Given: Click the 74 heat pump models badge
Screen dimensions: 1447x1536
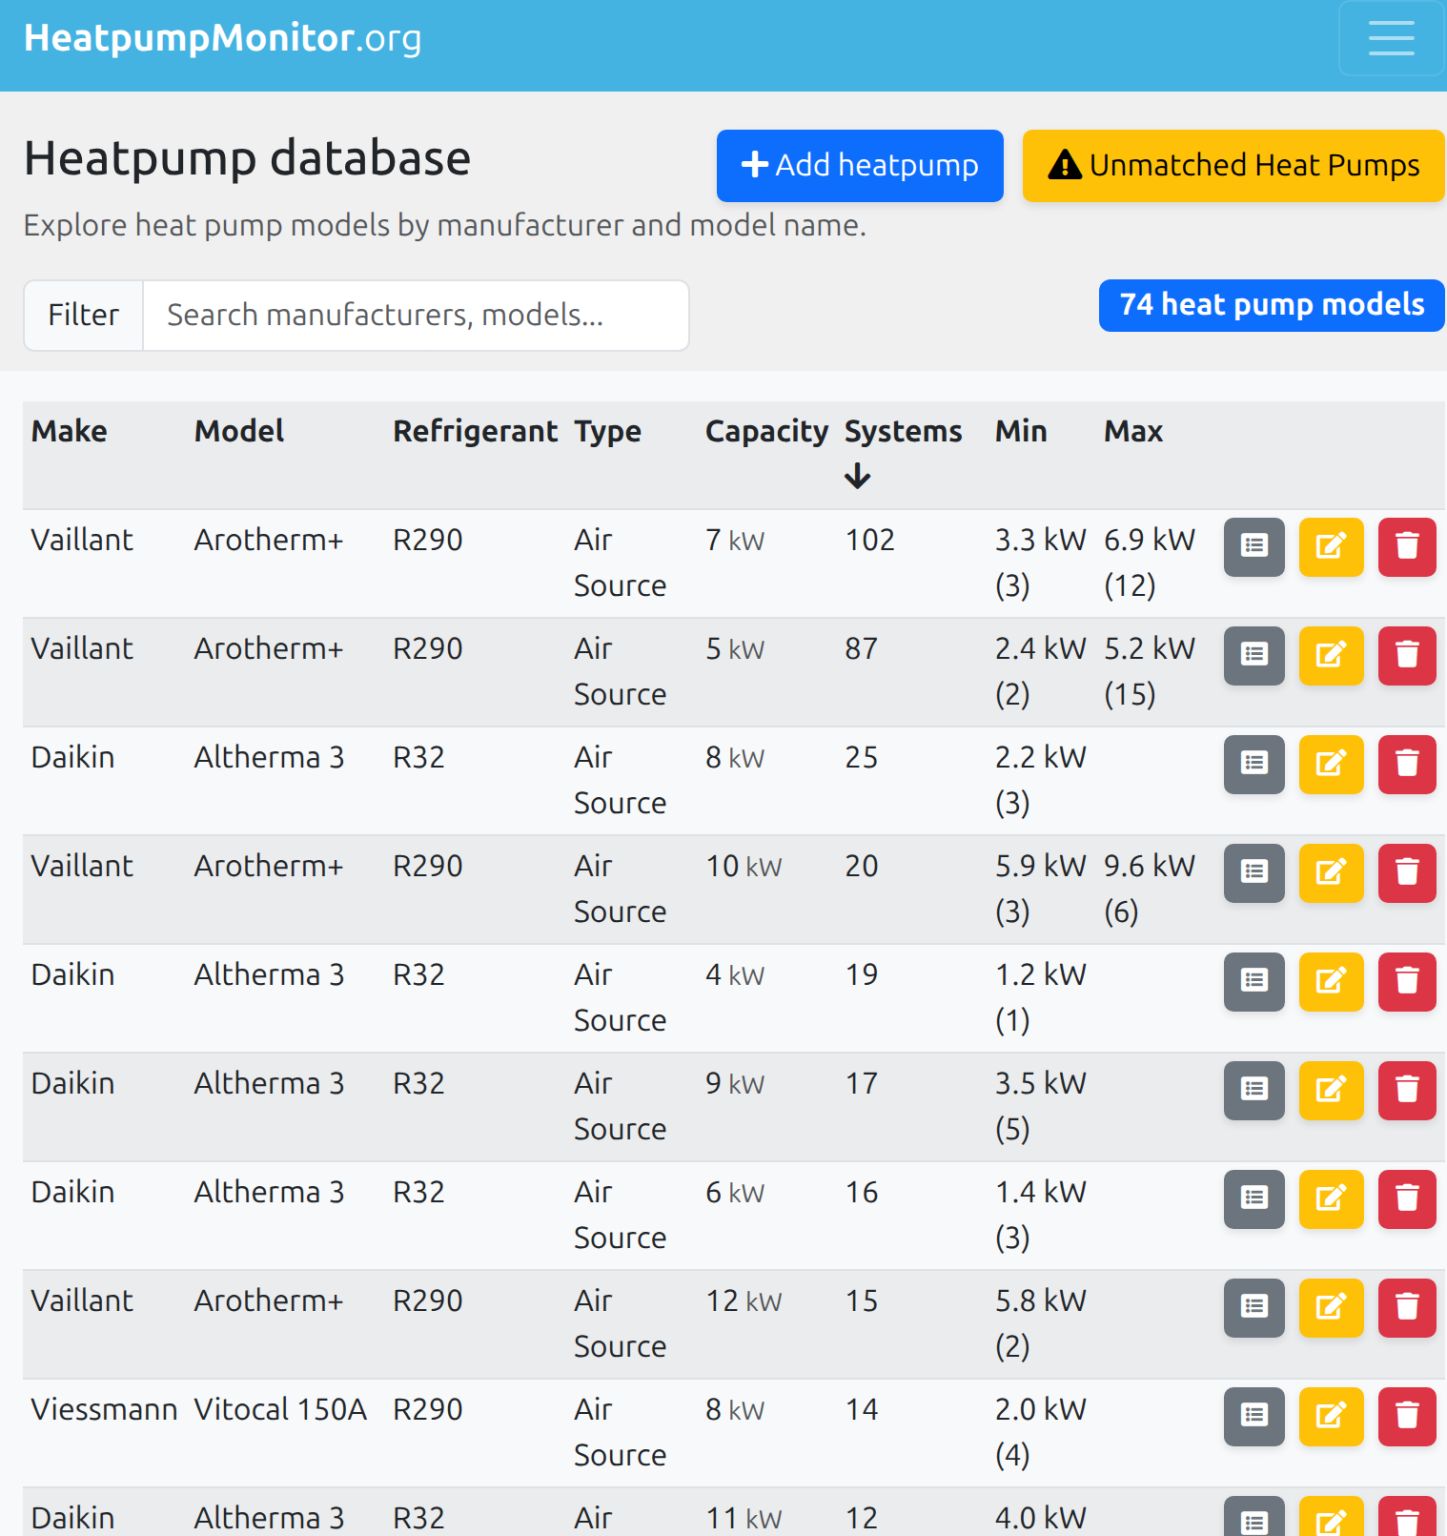Looking at the screenshot, I should coord(1270,305).
